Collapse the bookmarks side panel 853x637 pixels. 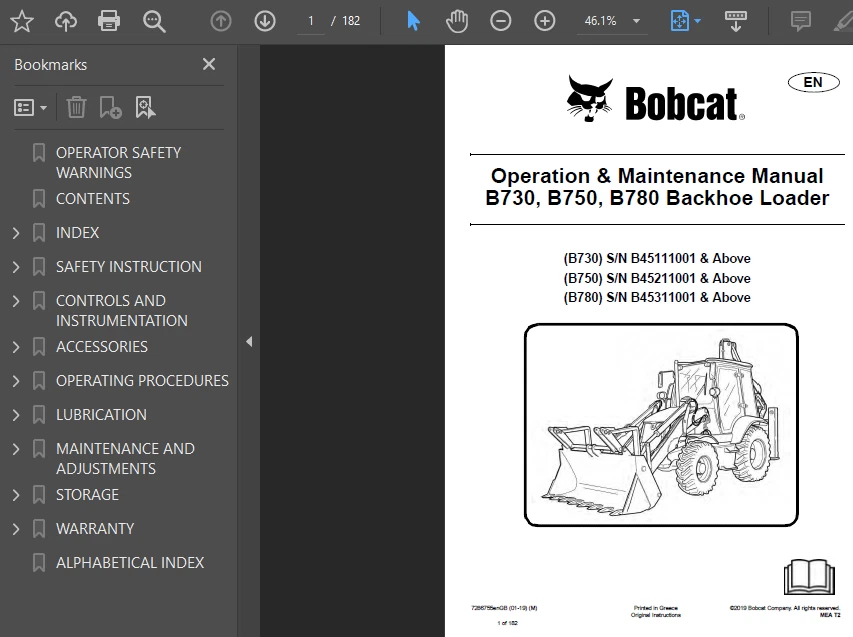248,341
